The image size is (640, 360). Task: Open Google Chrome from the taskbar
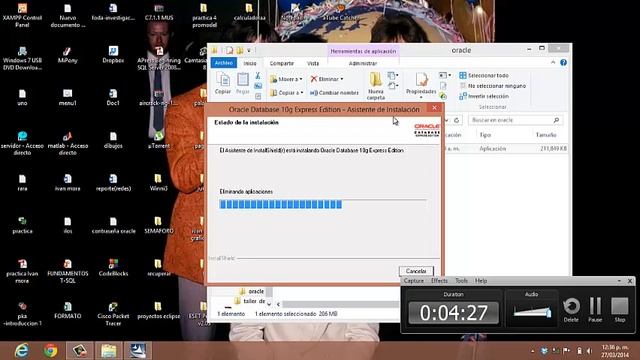(x=51, y=351)
